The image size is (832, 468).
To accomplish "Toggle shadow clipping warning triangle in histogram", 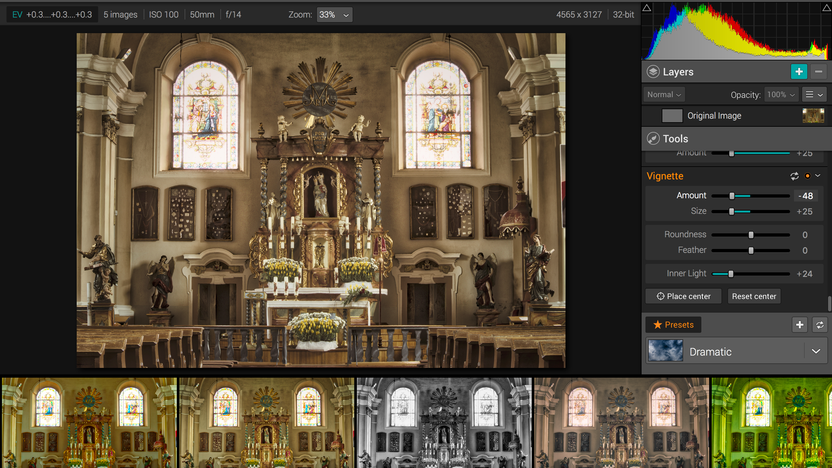I will point(647,8).
